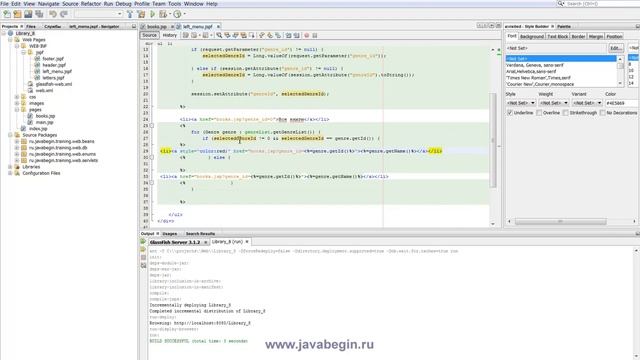
Task: Click rerun icon in Output panel sidebar
Action: [143, 242]
